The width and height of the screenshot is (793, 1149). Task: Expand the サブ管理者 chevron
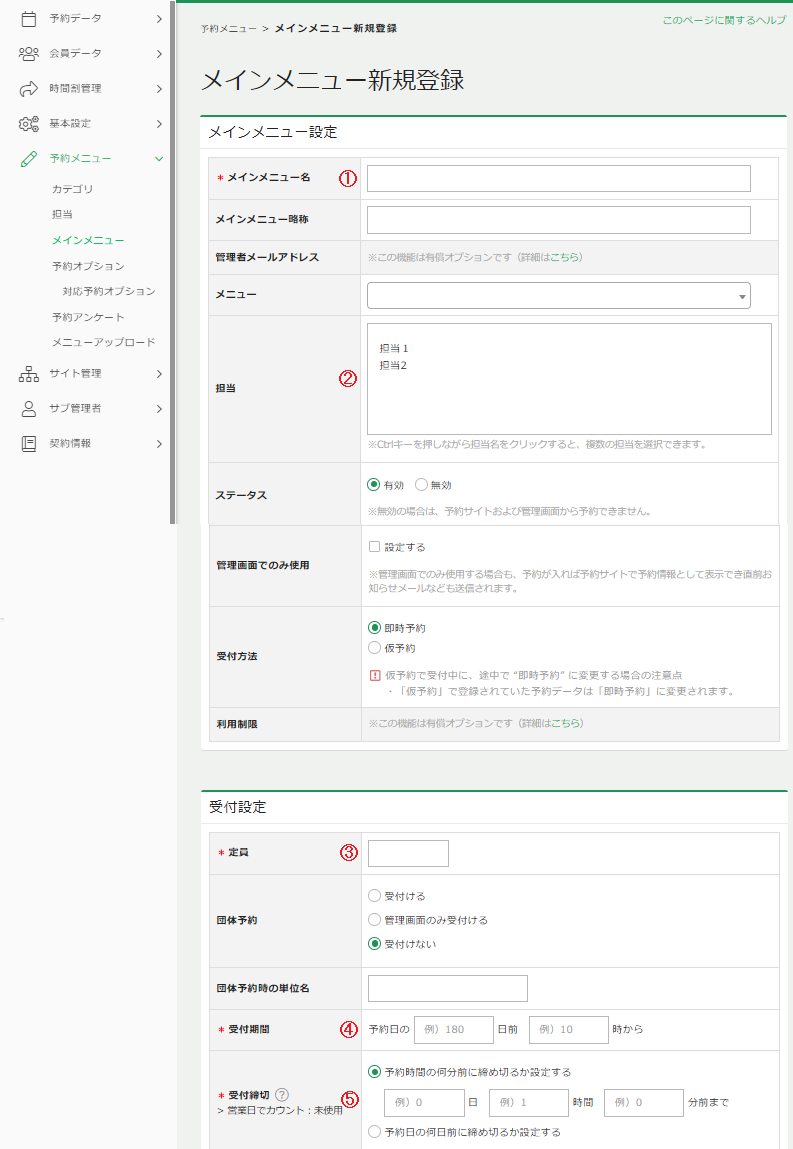(159, 409)
